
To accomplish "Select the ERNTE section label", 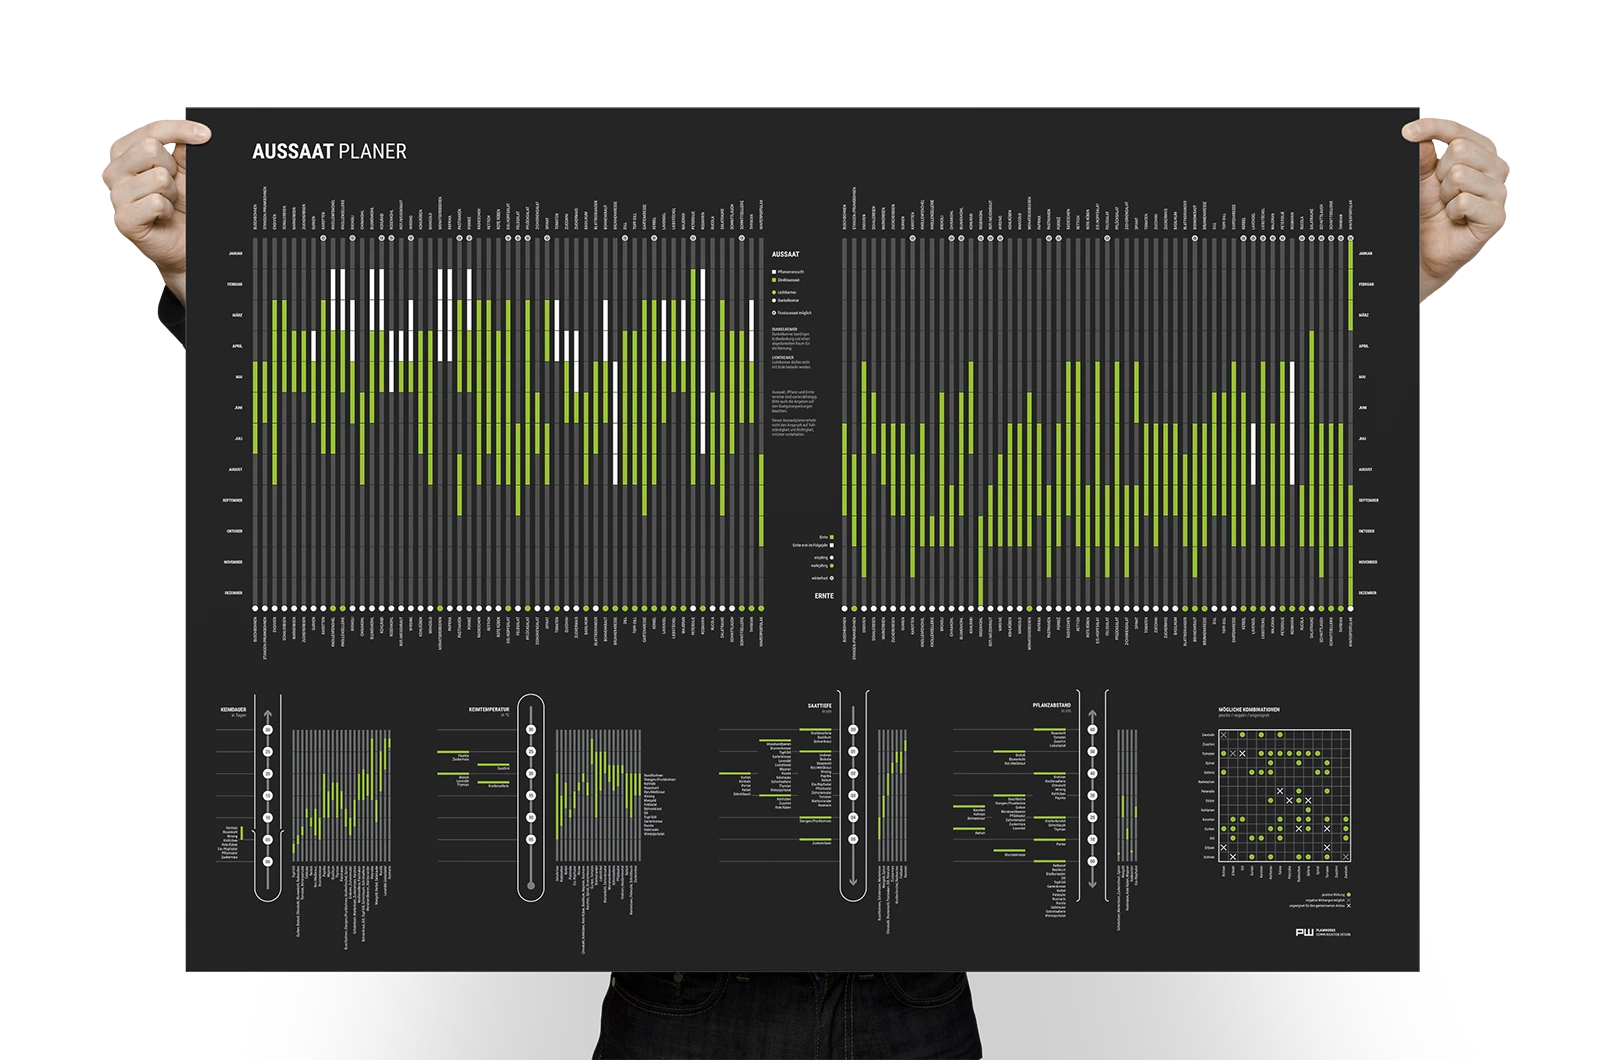I will (x=824, y=596).
